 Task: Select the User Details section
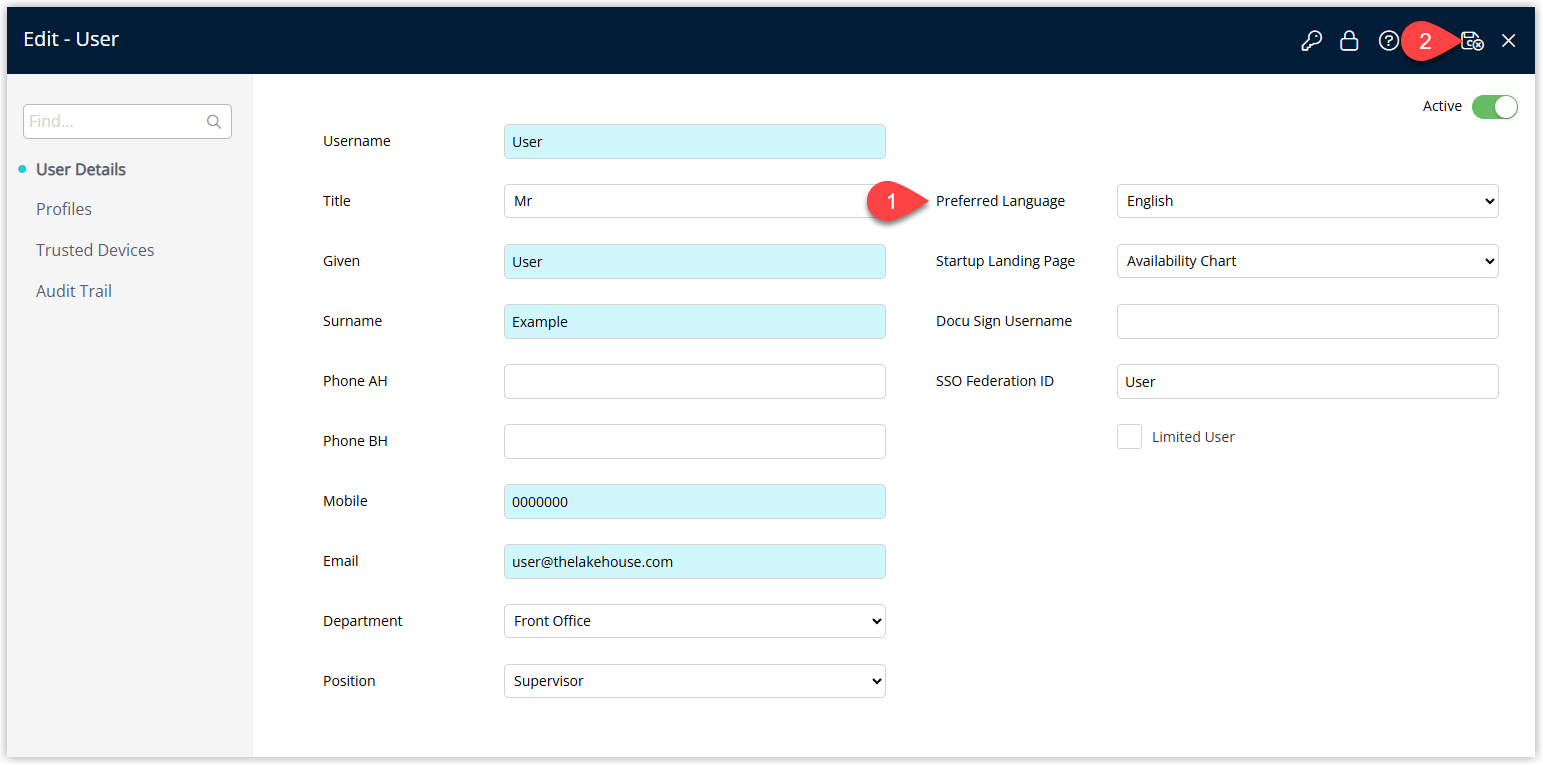pos(81,169)
